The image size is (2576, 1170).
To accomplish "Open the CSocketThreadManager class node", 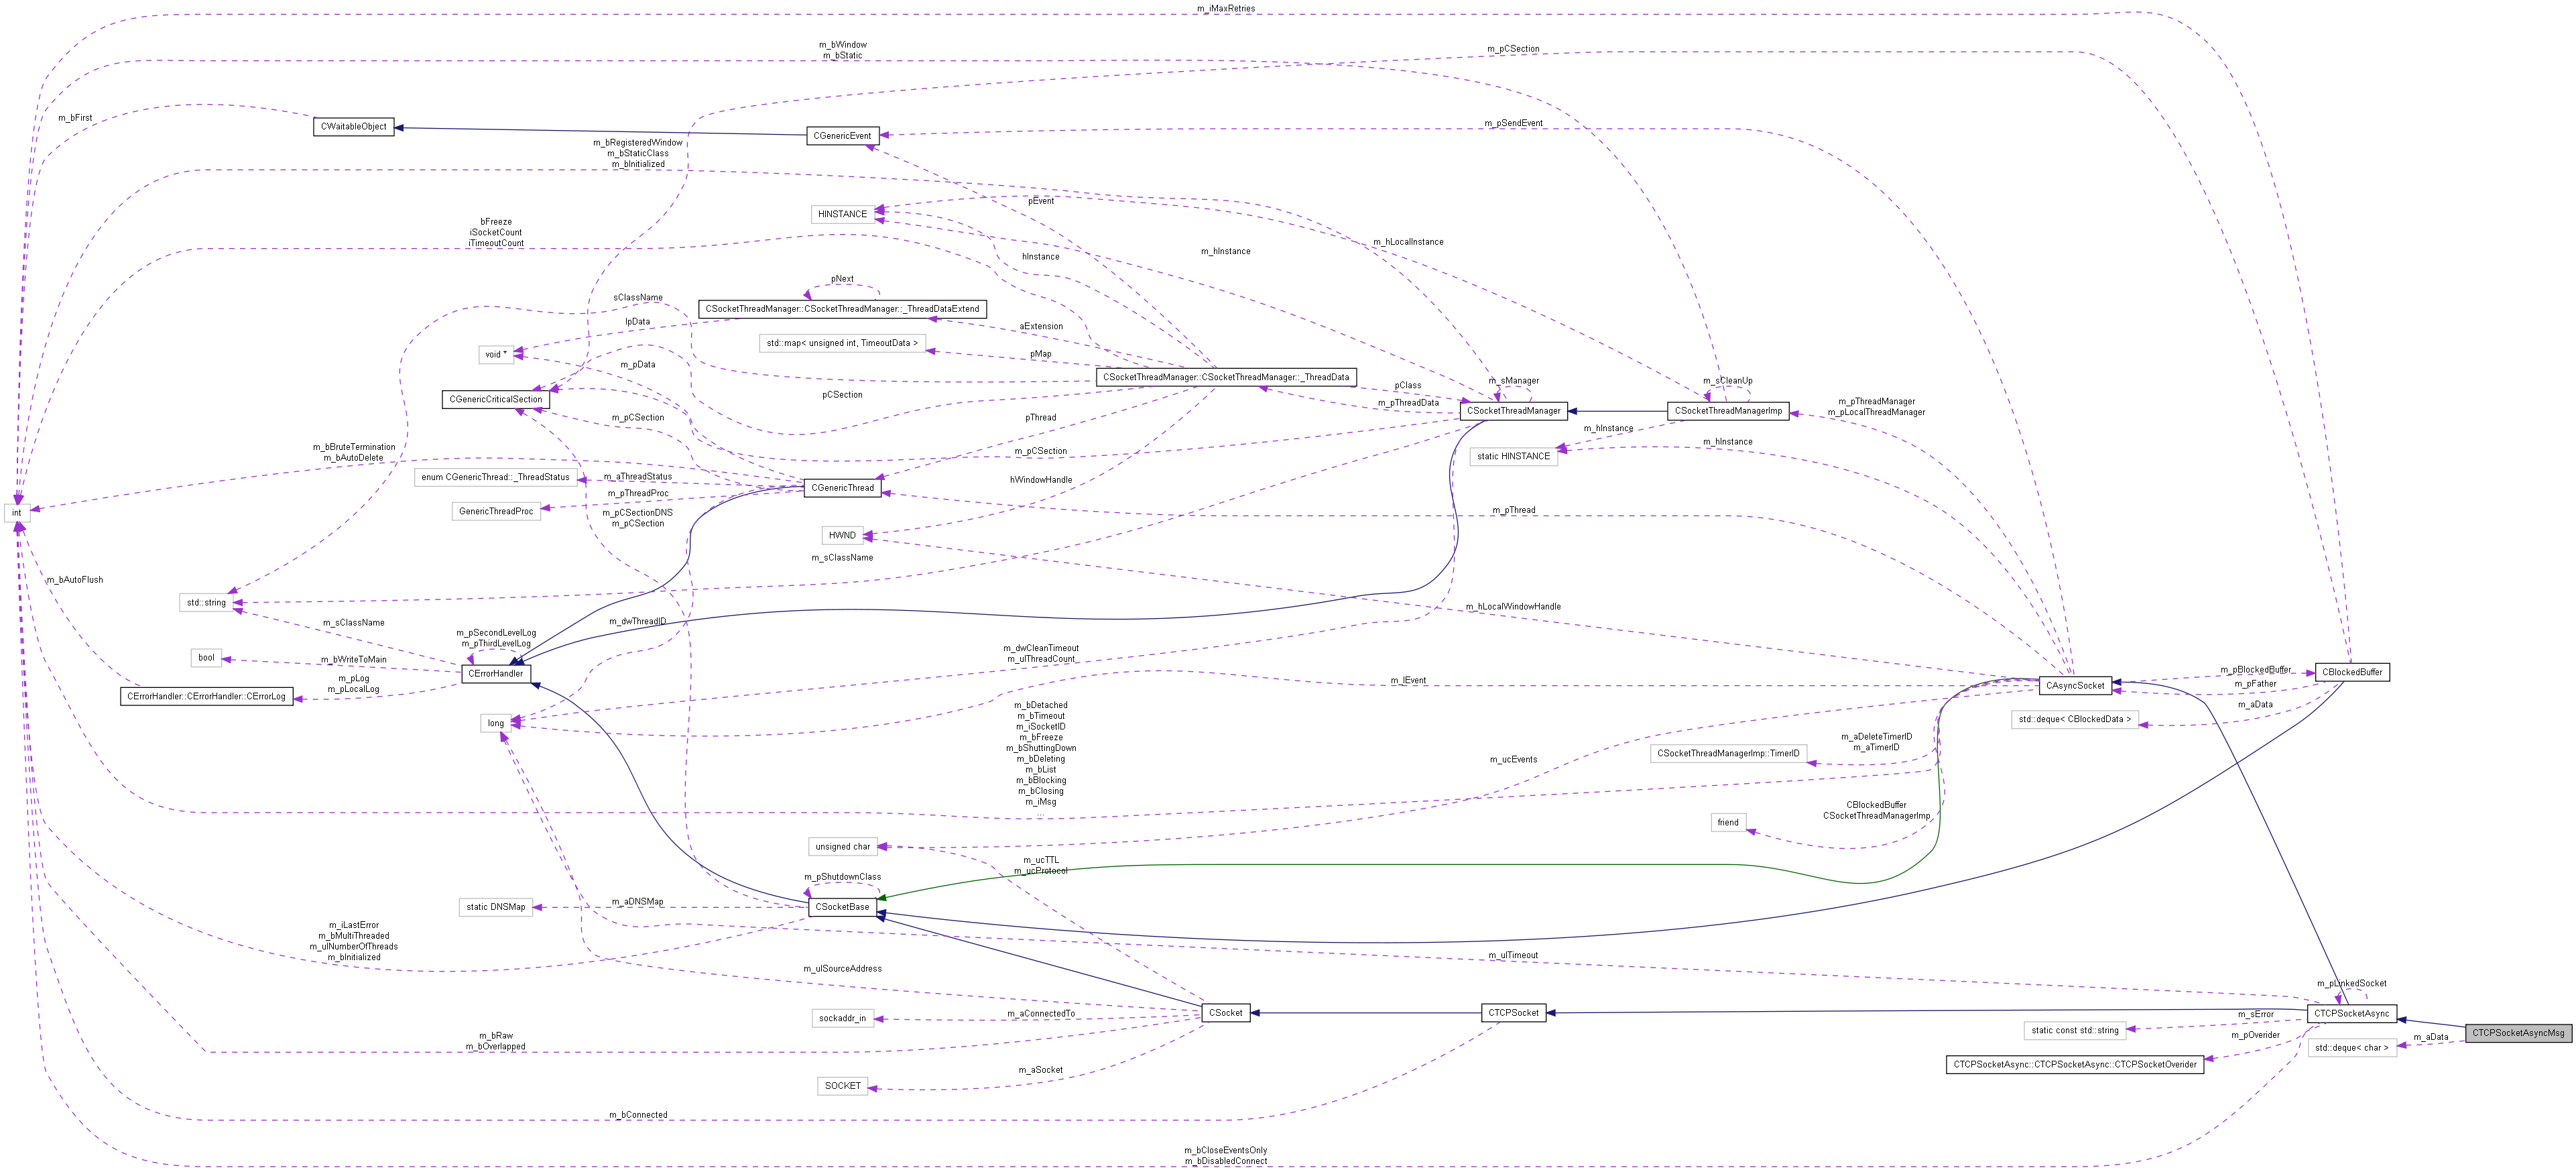I will coord(1513,411).
